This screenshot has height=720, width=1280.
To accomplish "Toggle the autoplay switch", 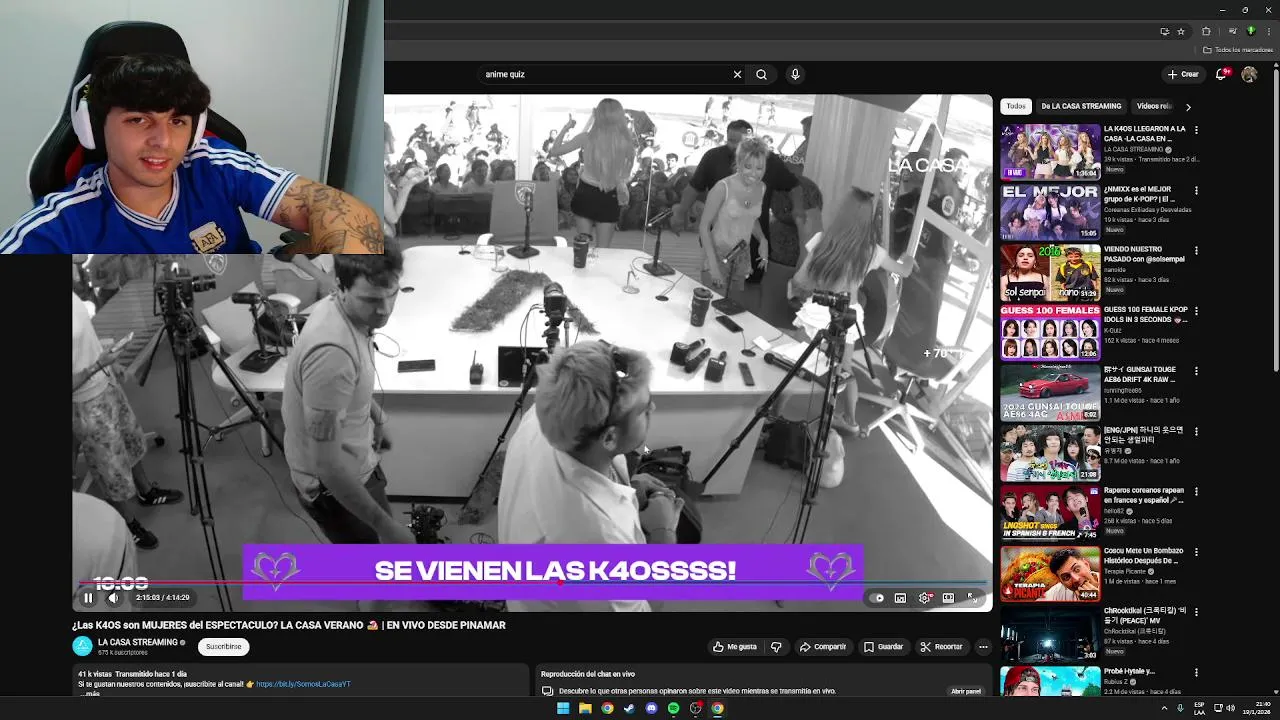I will point(877,598).
